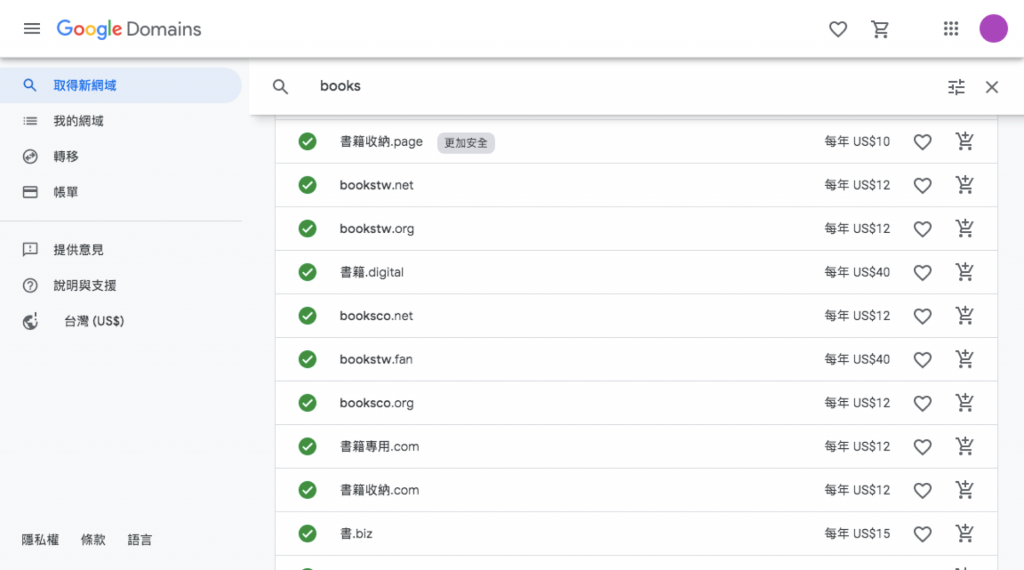Favorite the booksco.net domain
The height and width of the screenshot is (570, 1024).
(923, 316)
